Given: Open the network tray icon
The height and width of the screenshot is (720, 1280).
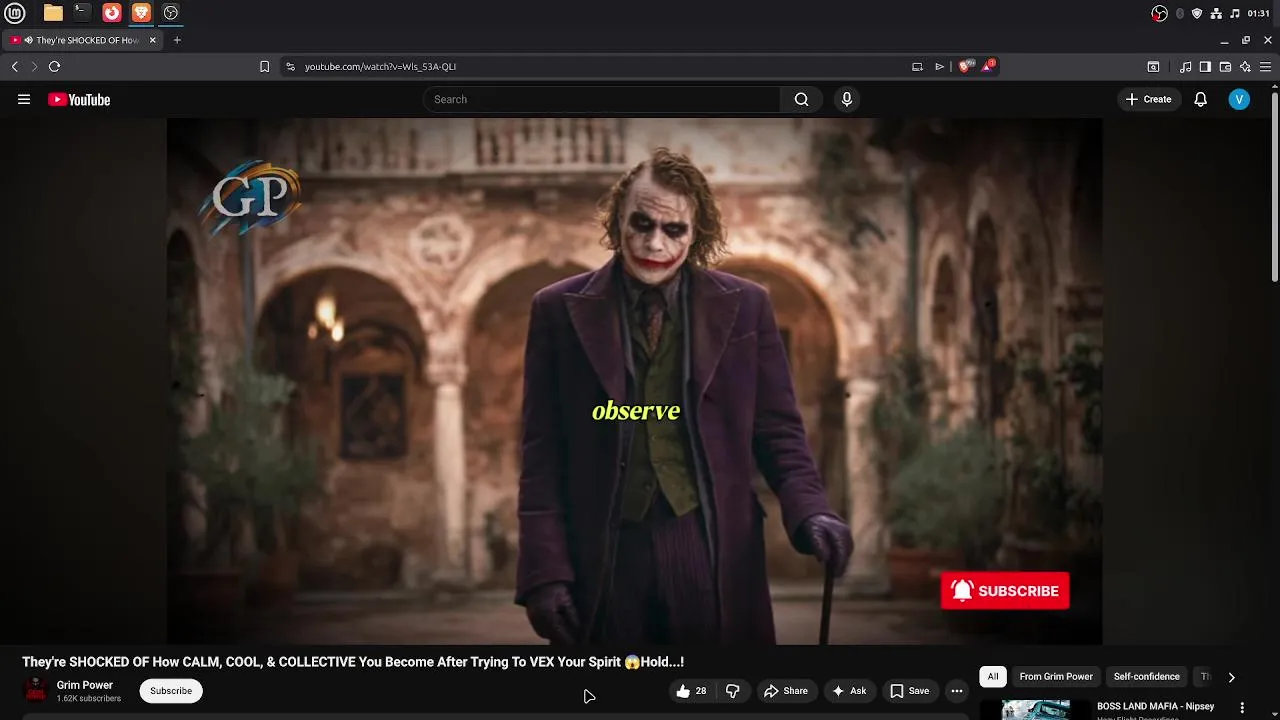Looking at the screenshot, I should (1216, 13).
